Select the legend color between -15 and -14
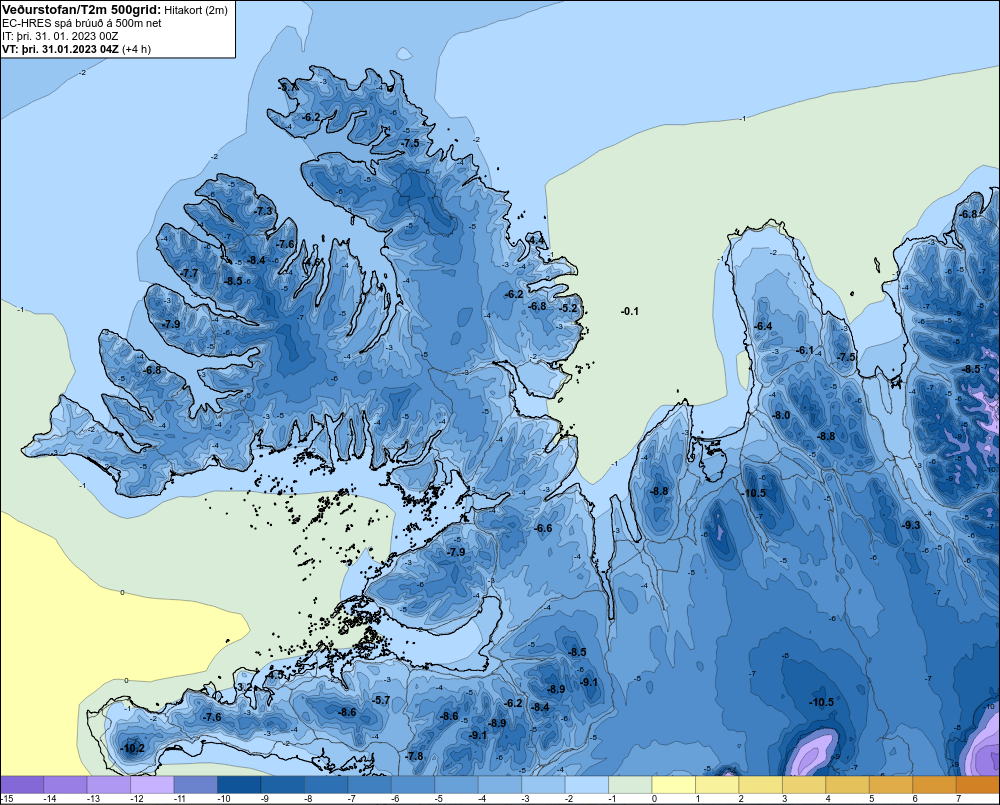The image size is (1000, 805). (22, 785)
